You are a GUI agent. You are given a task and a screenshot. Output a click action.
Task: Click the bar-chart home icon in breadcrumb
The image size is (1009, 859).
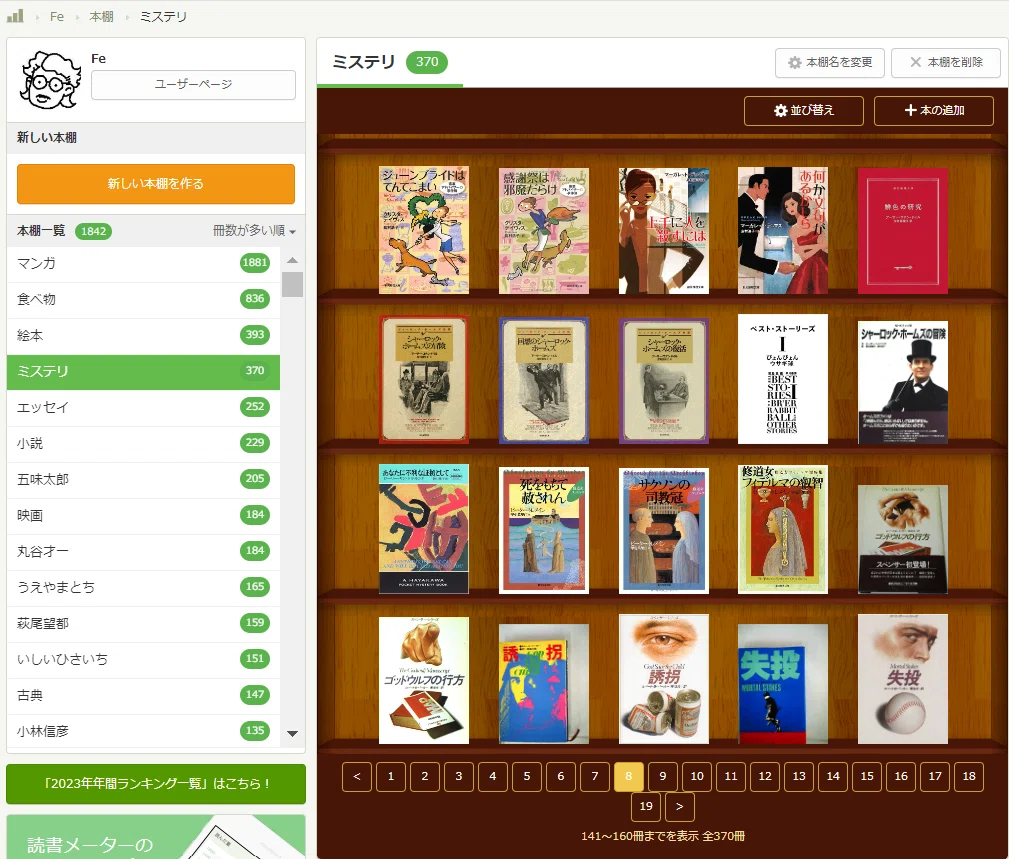coord(15,16)
